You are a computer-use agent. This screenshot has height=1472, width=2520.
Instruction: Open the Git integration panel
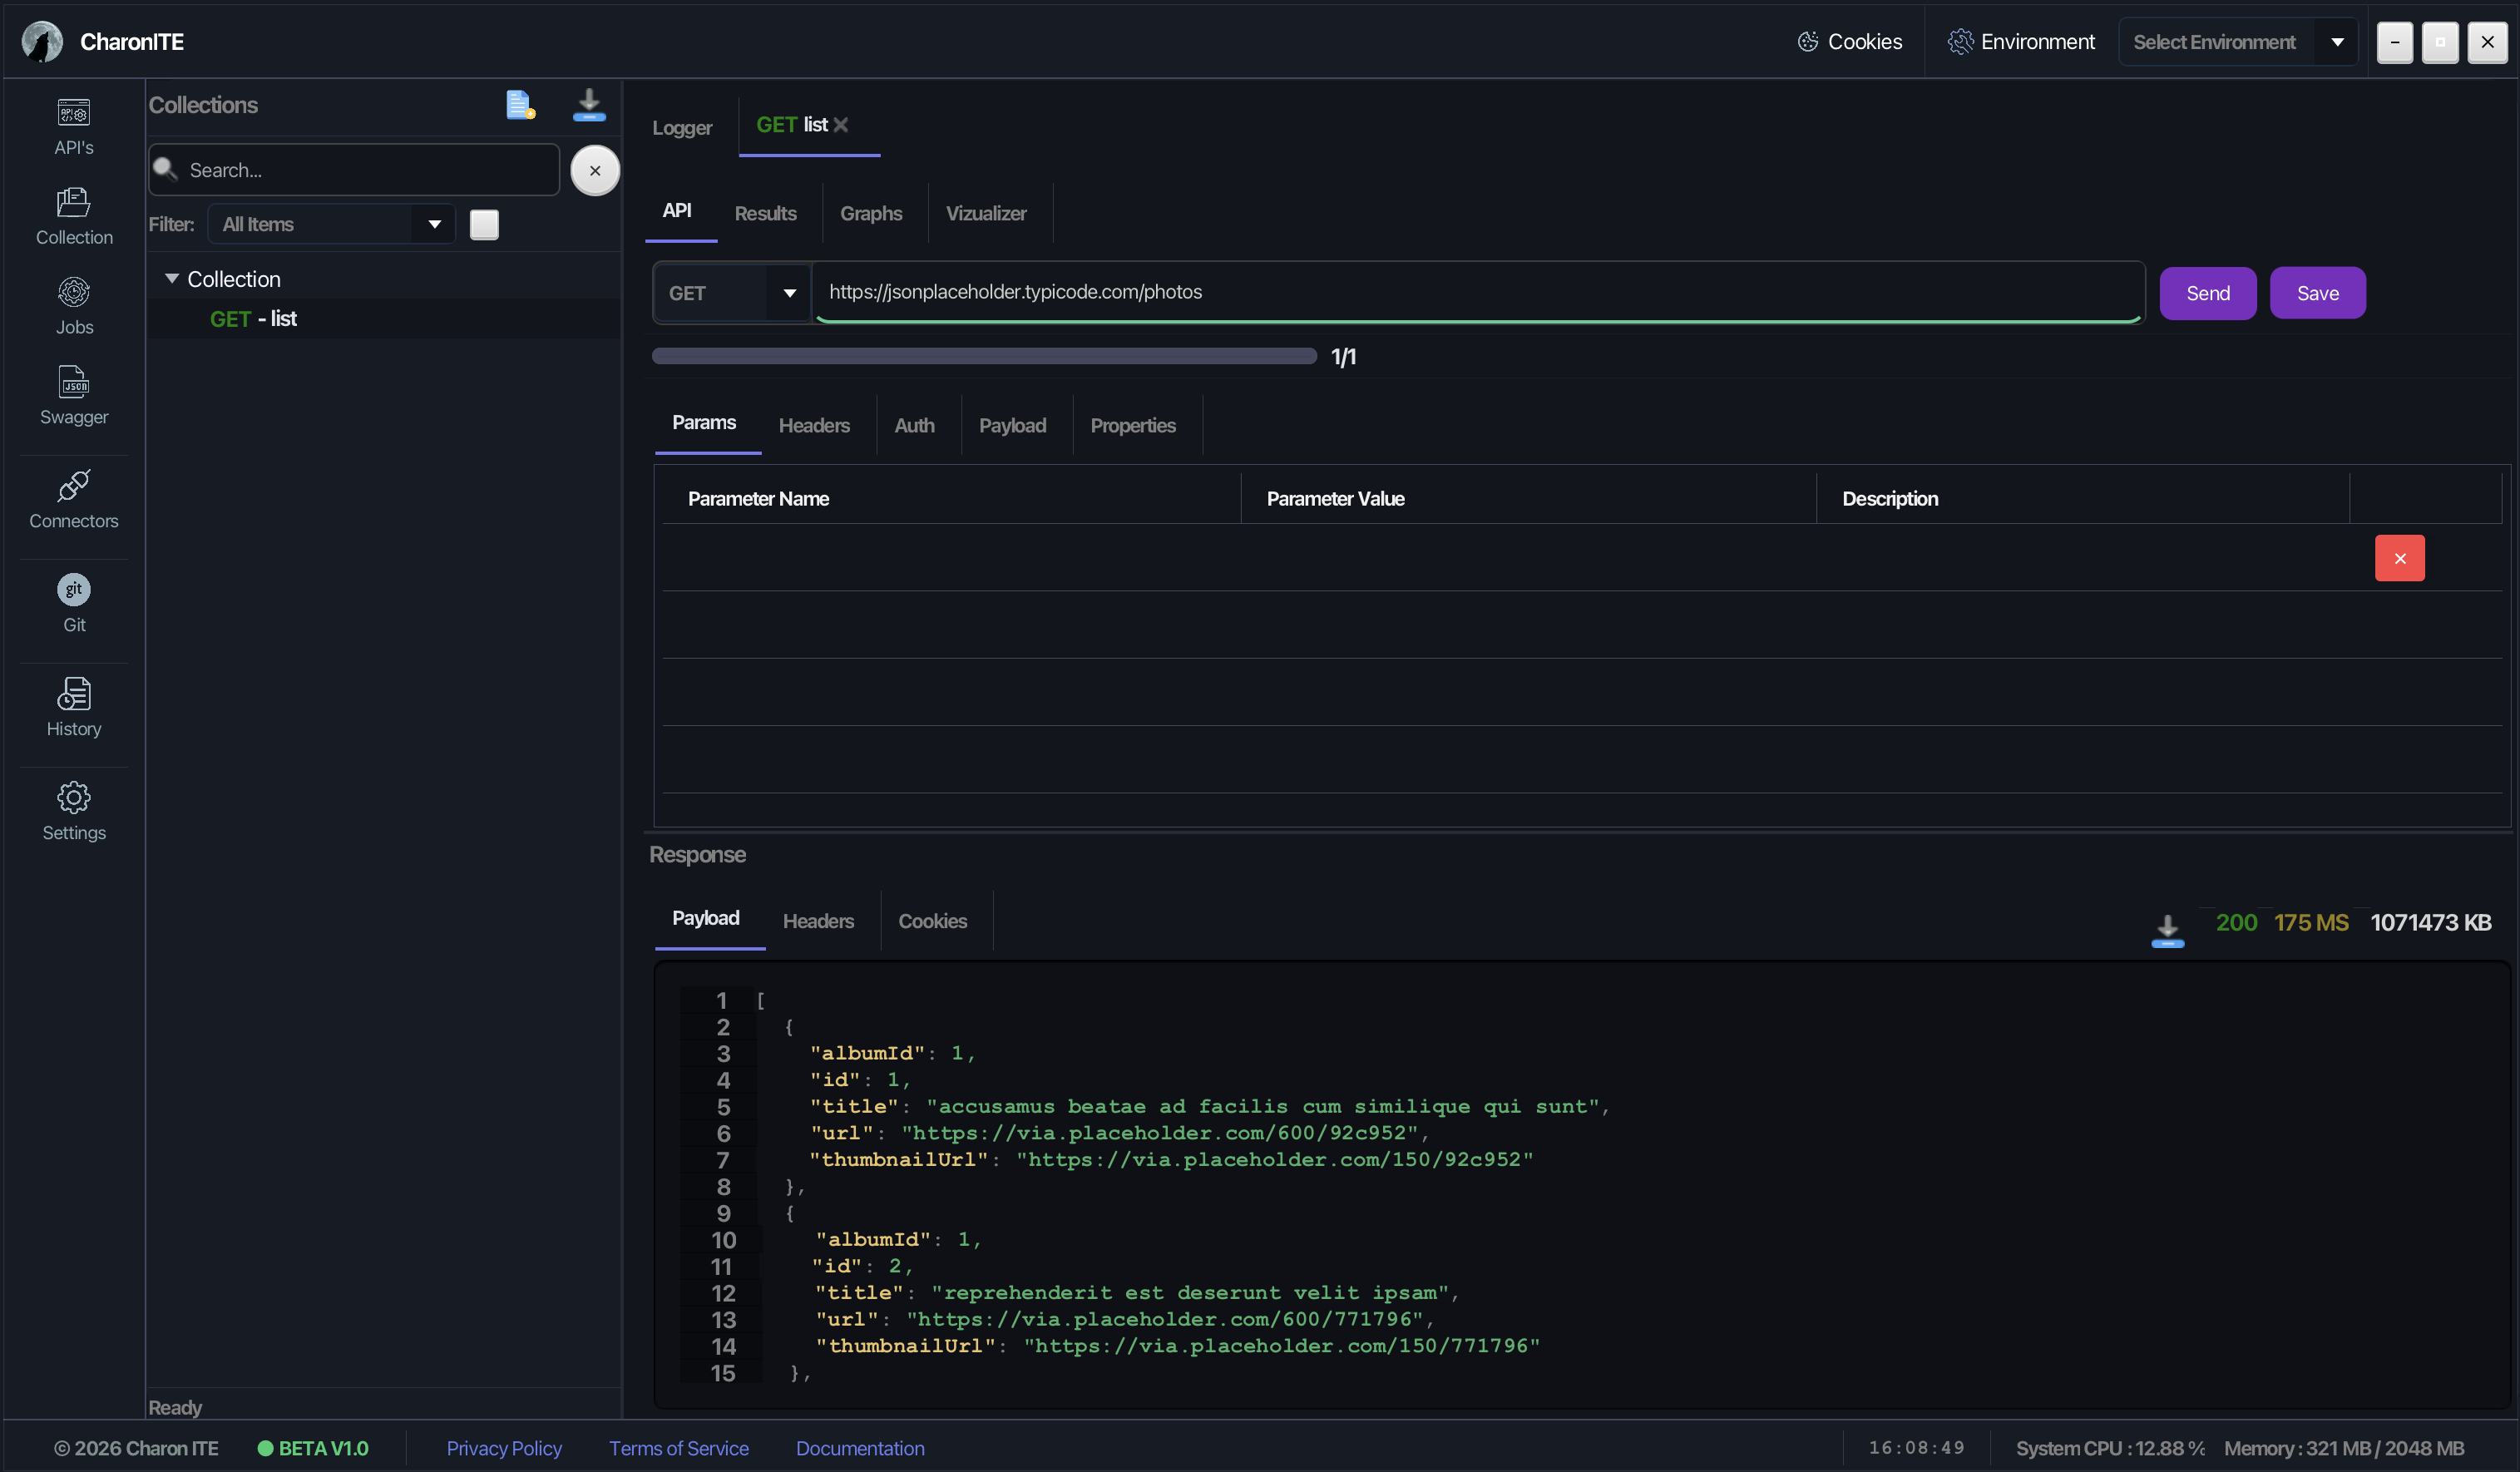point(74,601)
